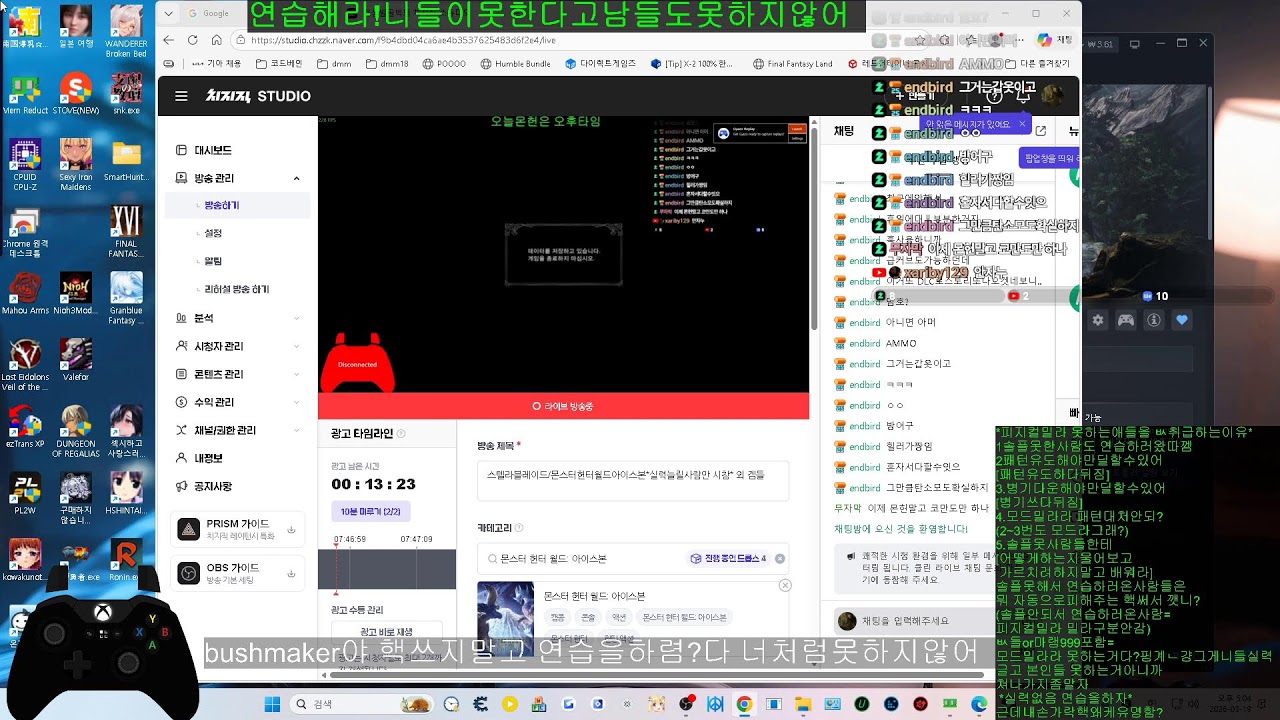
Task: Click the page vertical scrollbar
Action: (814, 230)
